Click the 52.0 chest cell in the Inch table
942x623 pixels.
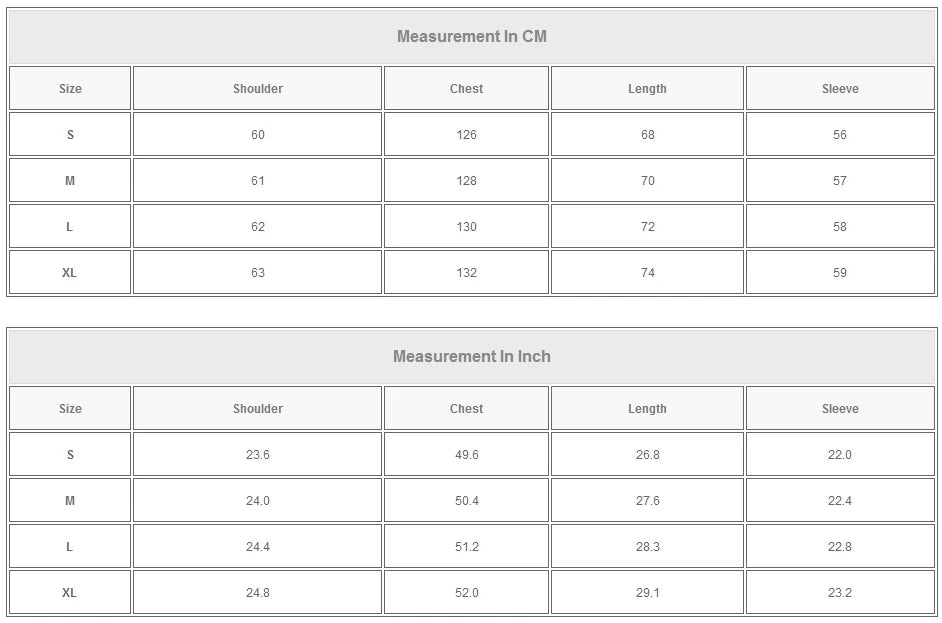coord(466,593)
